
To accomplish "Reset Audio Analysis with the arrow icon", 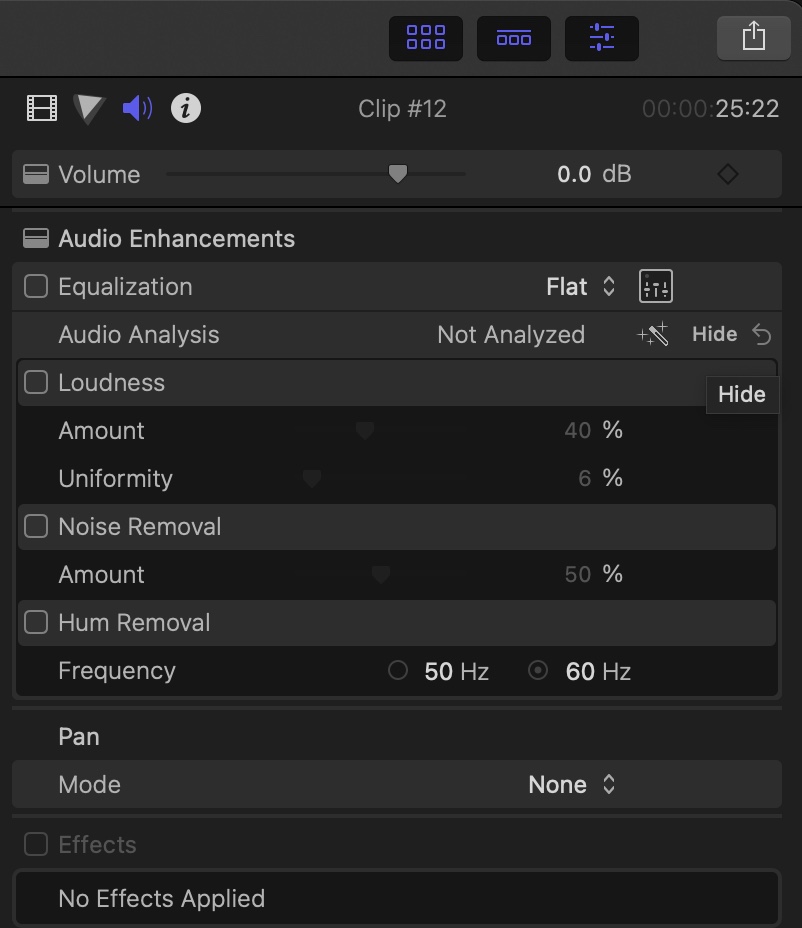I will click(x=762, y=335).
